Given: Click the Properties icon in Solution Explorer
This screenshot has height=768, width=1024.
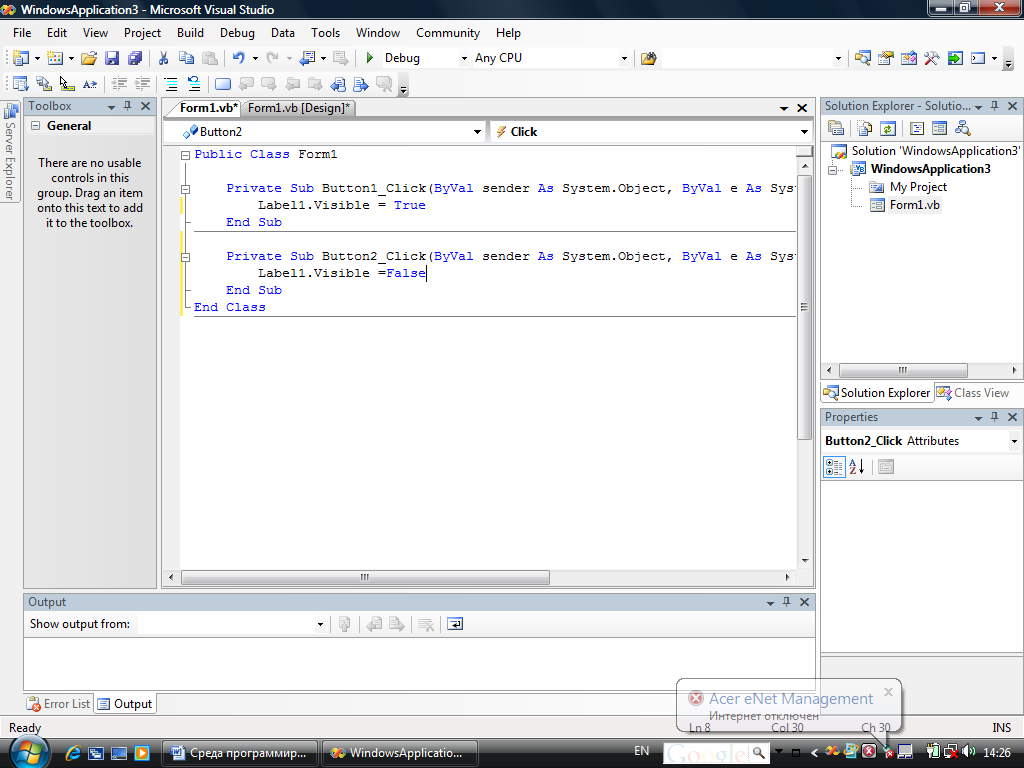Looking at the screenshot, I should point(836,128).
